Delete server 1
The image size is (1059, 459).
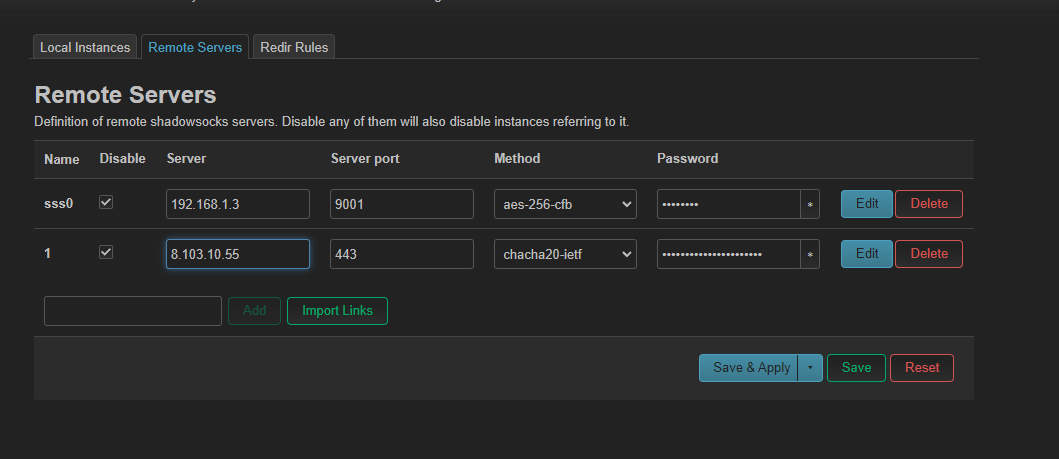[x=929, y=254]
